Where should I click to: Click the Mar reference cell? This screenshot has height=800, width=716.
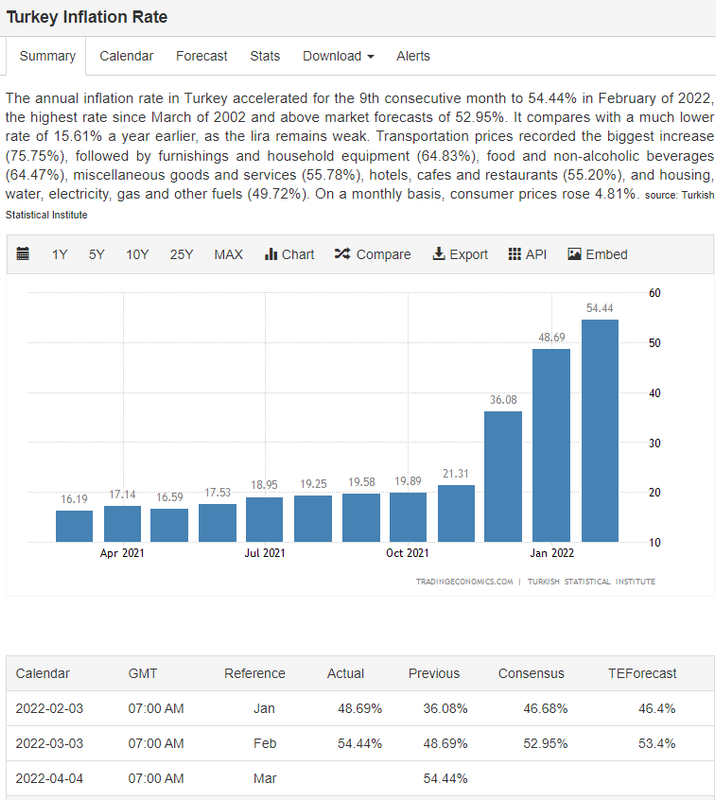pos(265,779)
